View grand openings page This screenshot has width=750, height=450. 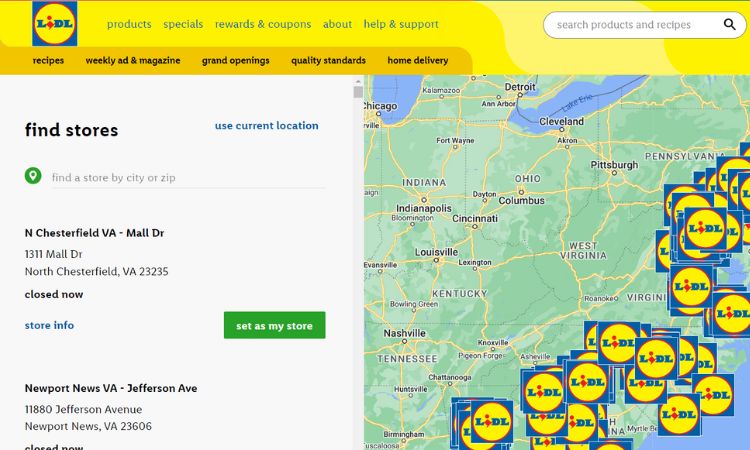pyautogui.click(x=236, y=60)
